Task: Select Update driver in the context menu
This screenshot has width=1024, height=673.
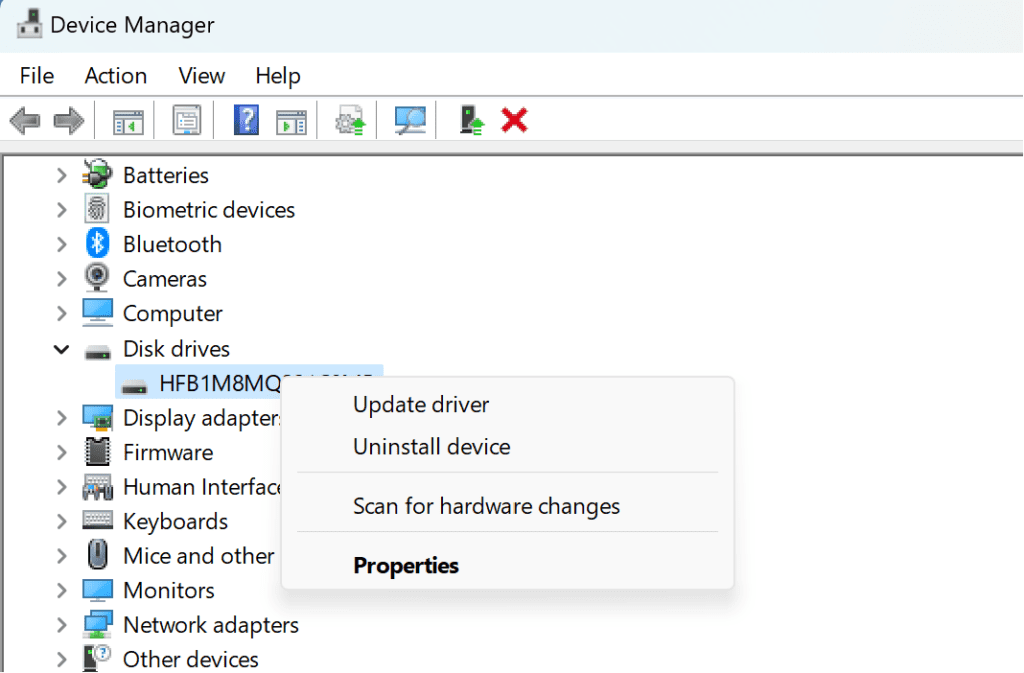Action: tap(421, 404)
